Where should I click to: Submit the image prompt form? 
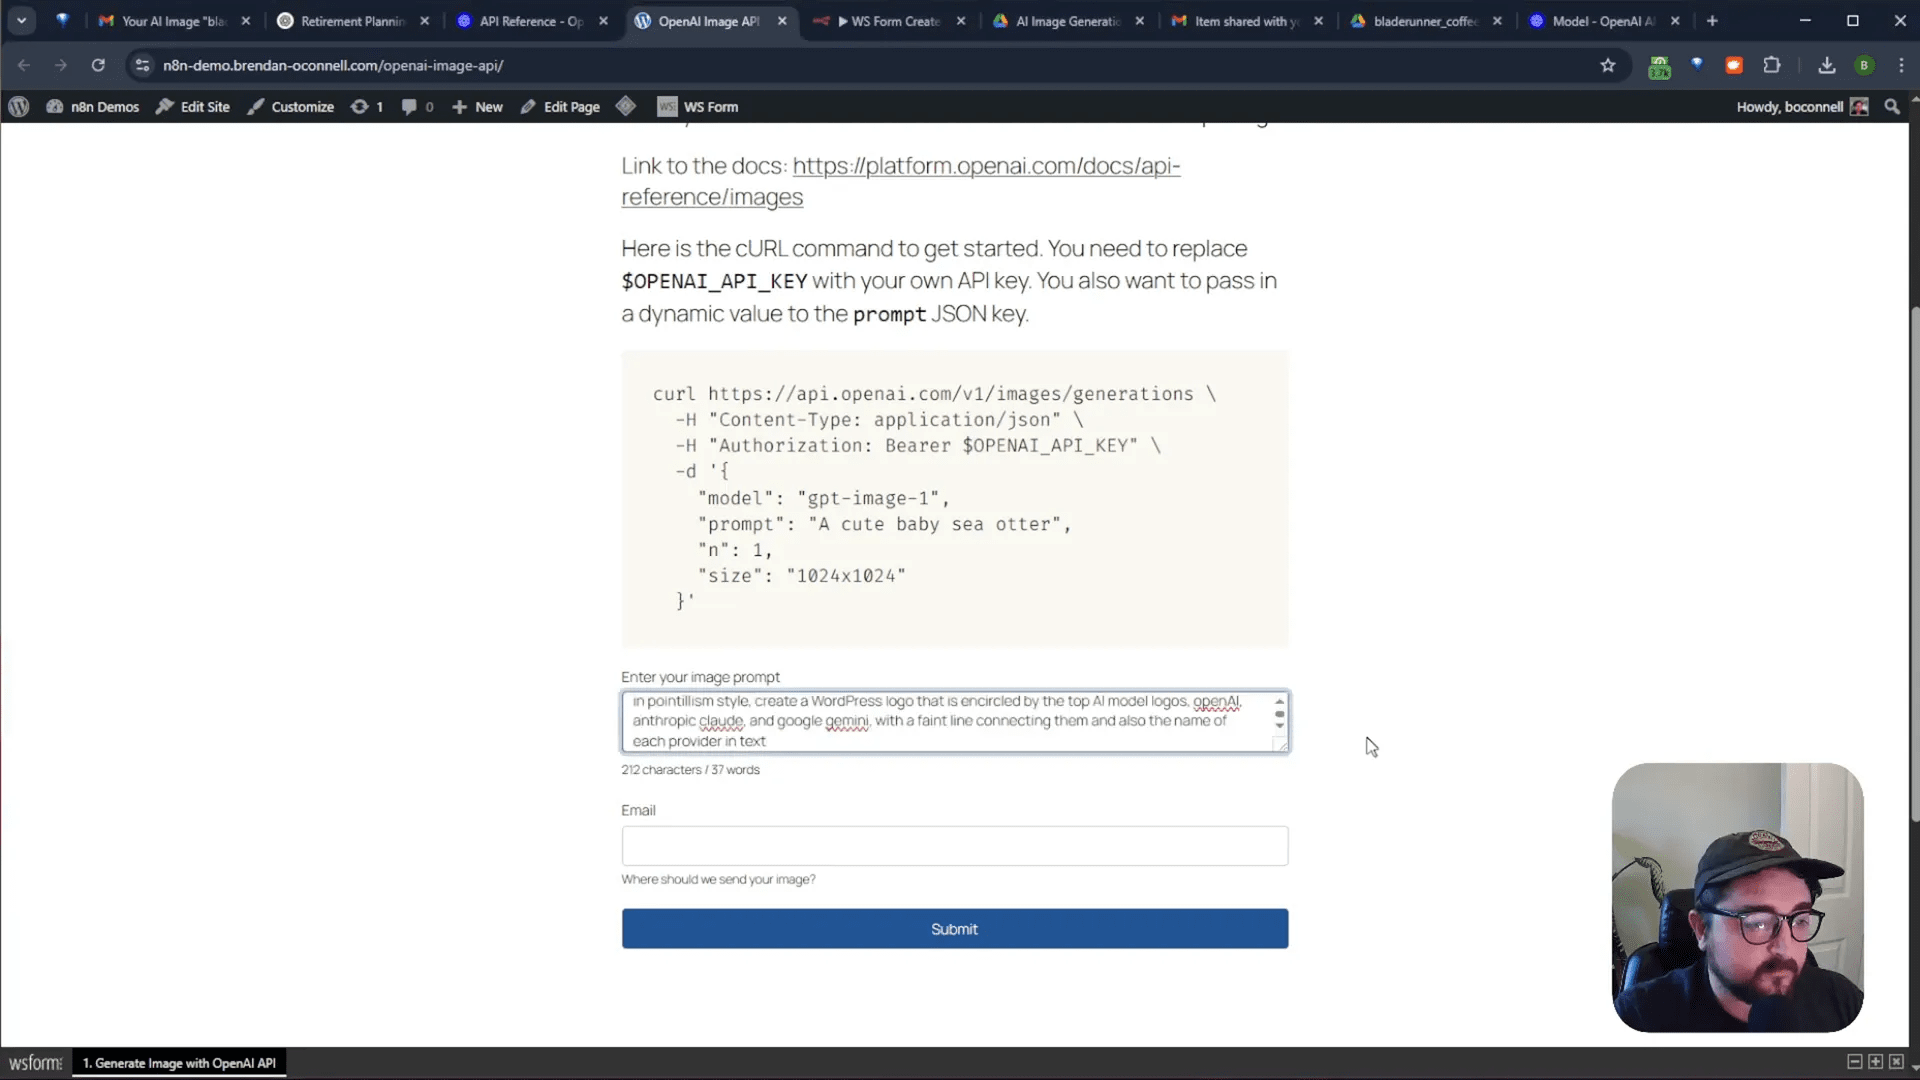[x=955, y=929]
